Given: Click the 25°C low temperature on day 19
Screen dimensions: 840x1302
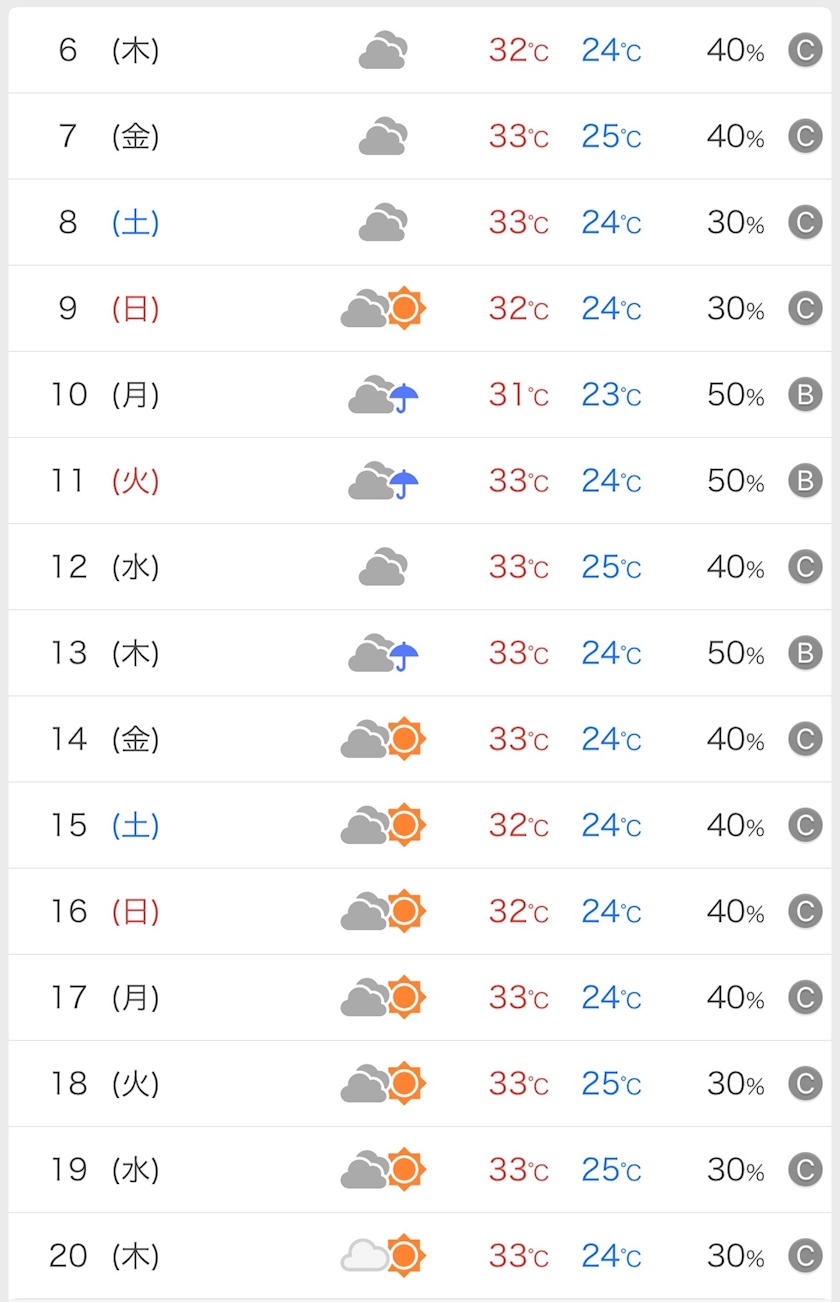Looking at the screenshot, I should pos(611,1169).
